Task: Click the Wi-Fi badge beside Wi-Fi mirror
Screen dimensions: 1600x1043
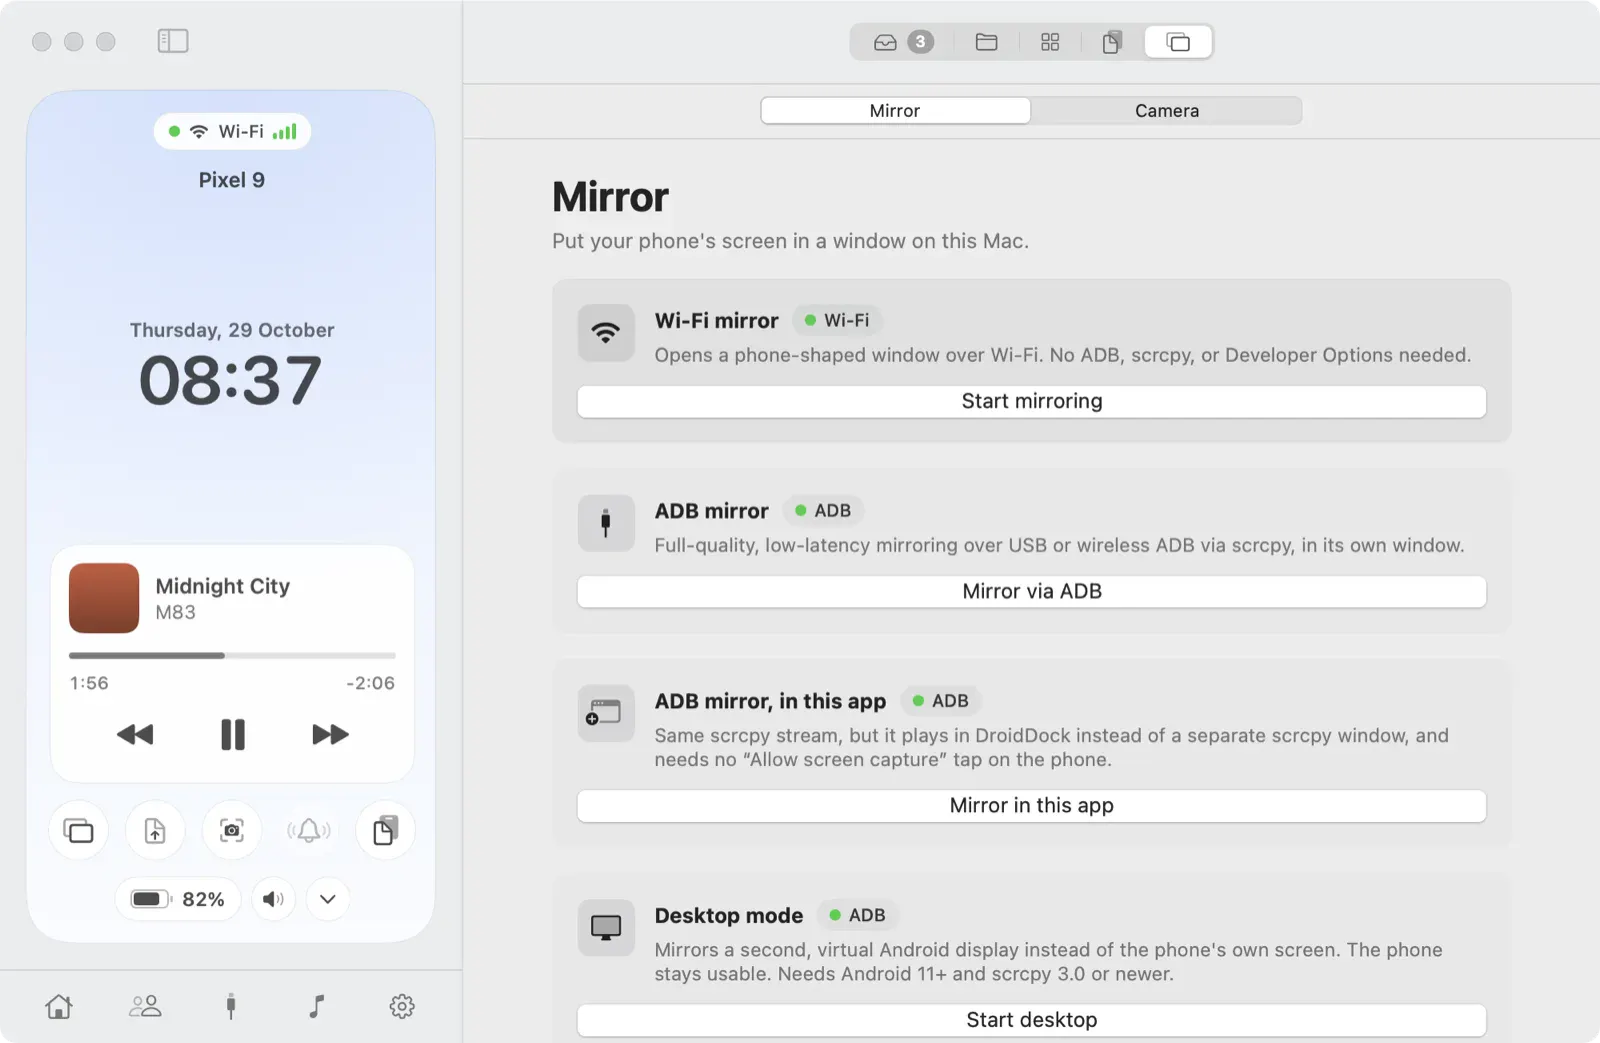Action: [837, 320]
